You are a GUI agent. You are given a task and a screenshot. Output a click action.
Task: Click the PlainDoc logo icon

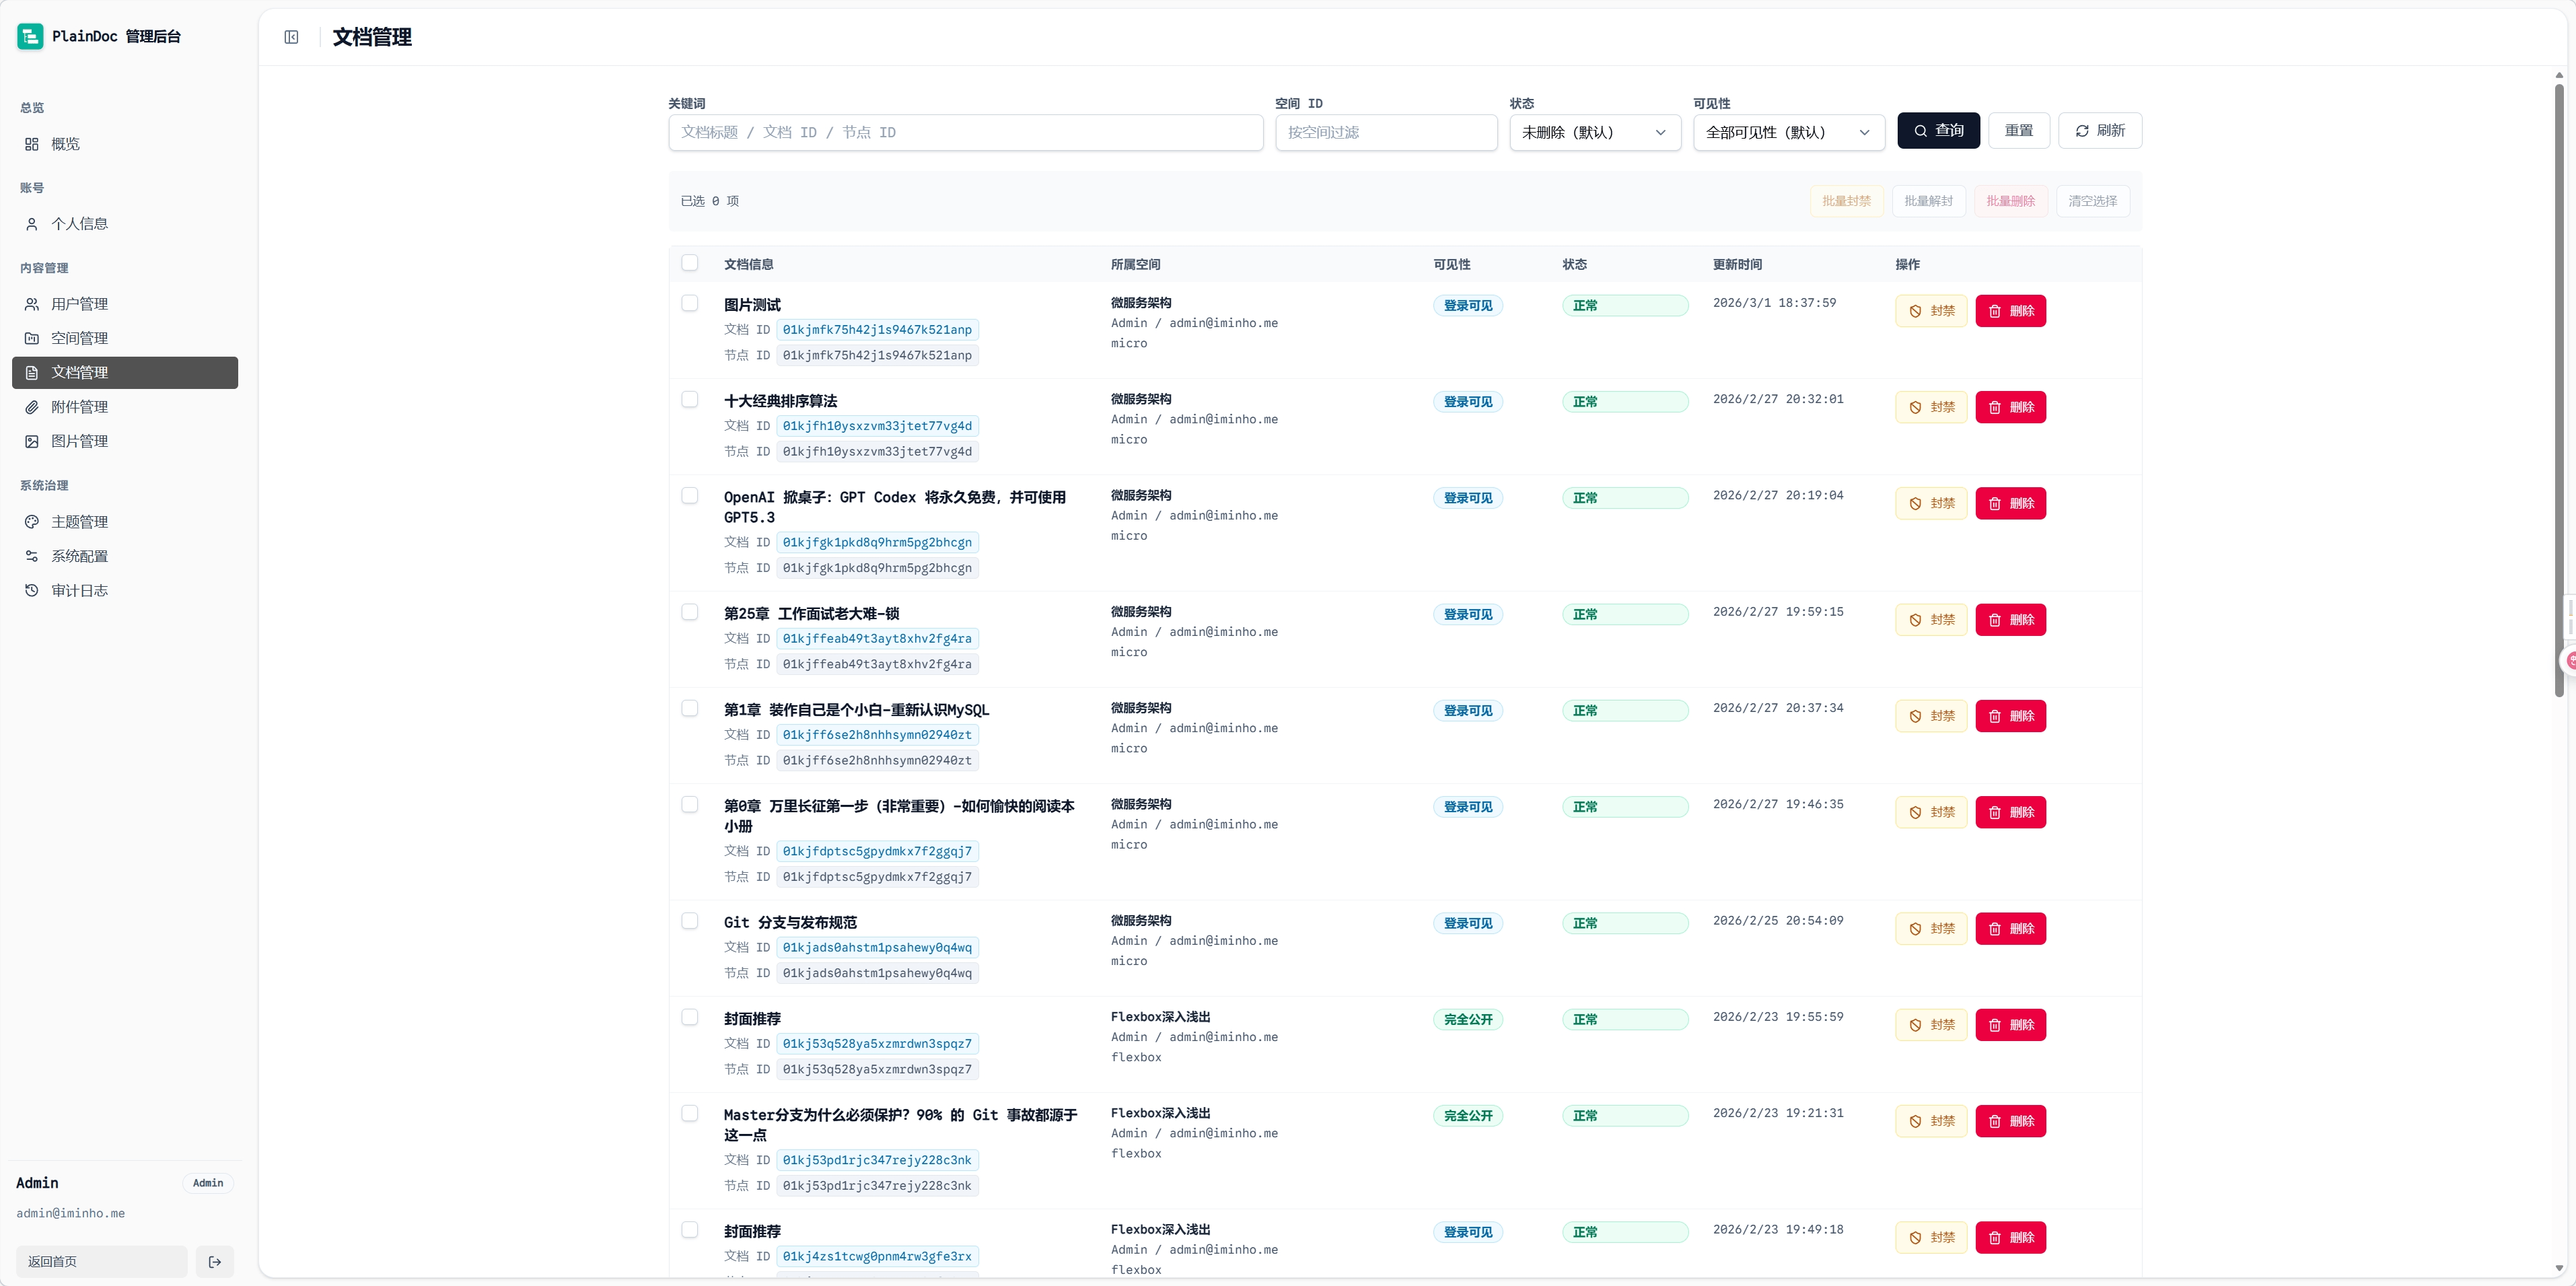coord(30,36)
